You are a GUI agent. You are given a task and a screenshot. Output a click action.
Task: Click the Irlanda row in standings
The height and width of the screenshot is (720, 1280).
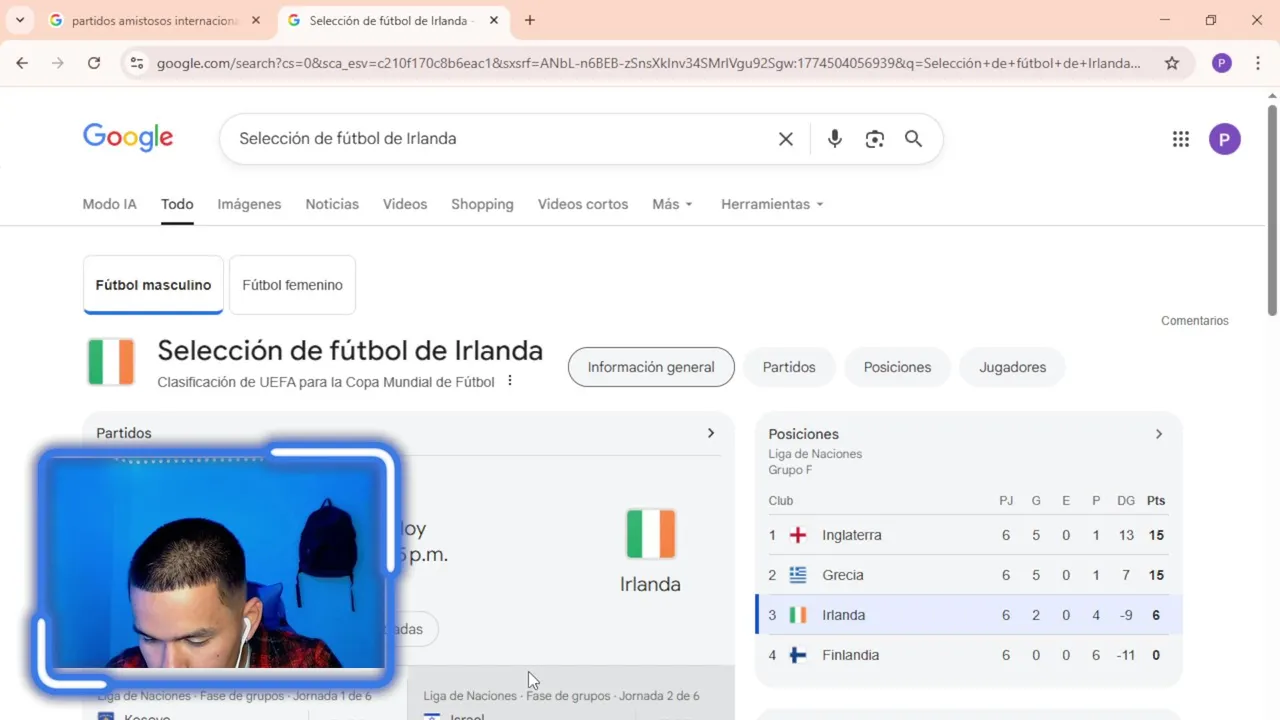coord(969,615)
